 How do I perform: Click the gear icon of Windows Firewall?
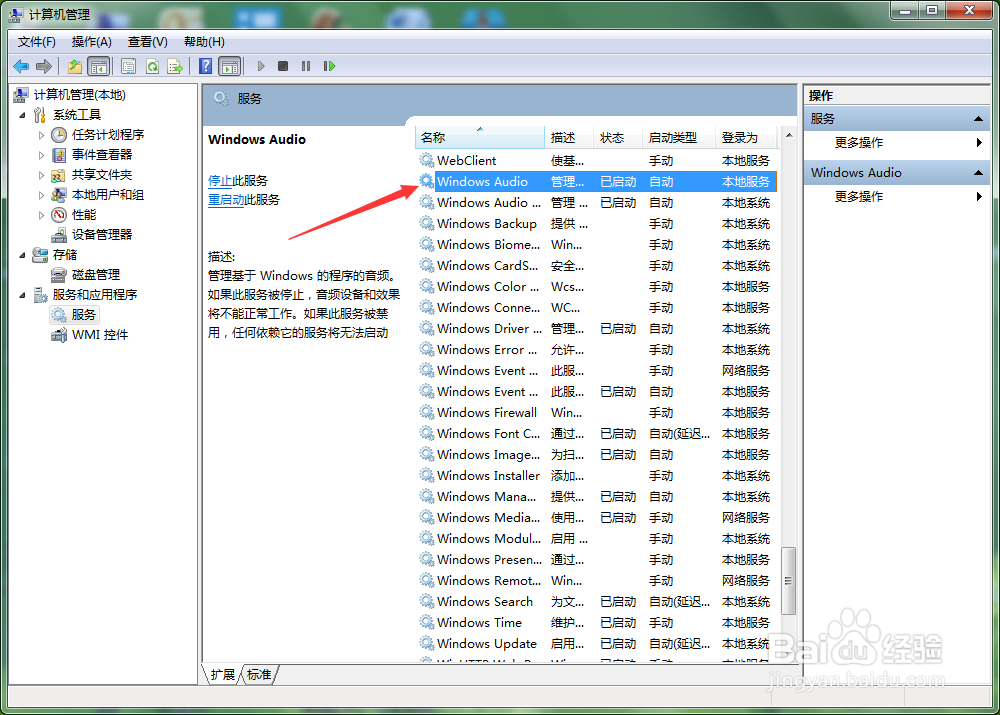(426, 412)
